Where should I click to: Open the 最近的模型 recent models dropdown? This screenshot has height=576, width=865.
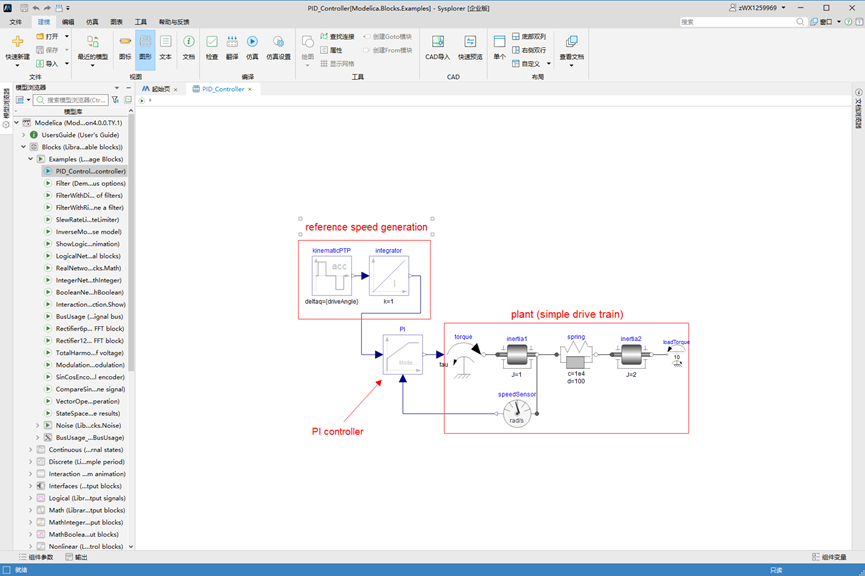(x=93, y=50)
